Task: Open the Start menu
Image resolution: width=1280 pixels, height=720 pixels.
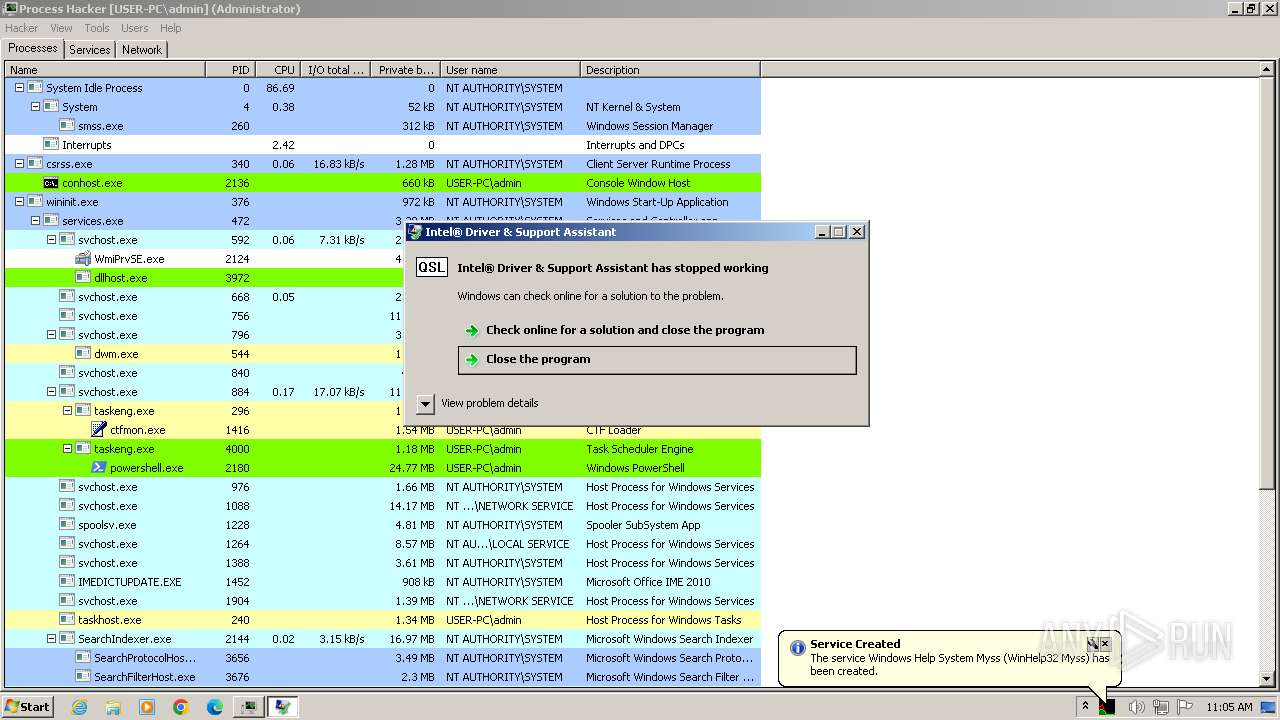Action: pyautogui.click(x=27, y=707)
